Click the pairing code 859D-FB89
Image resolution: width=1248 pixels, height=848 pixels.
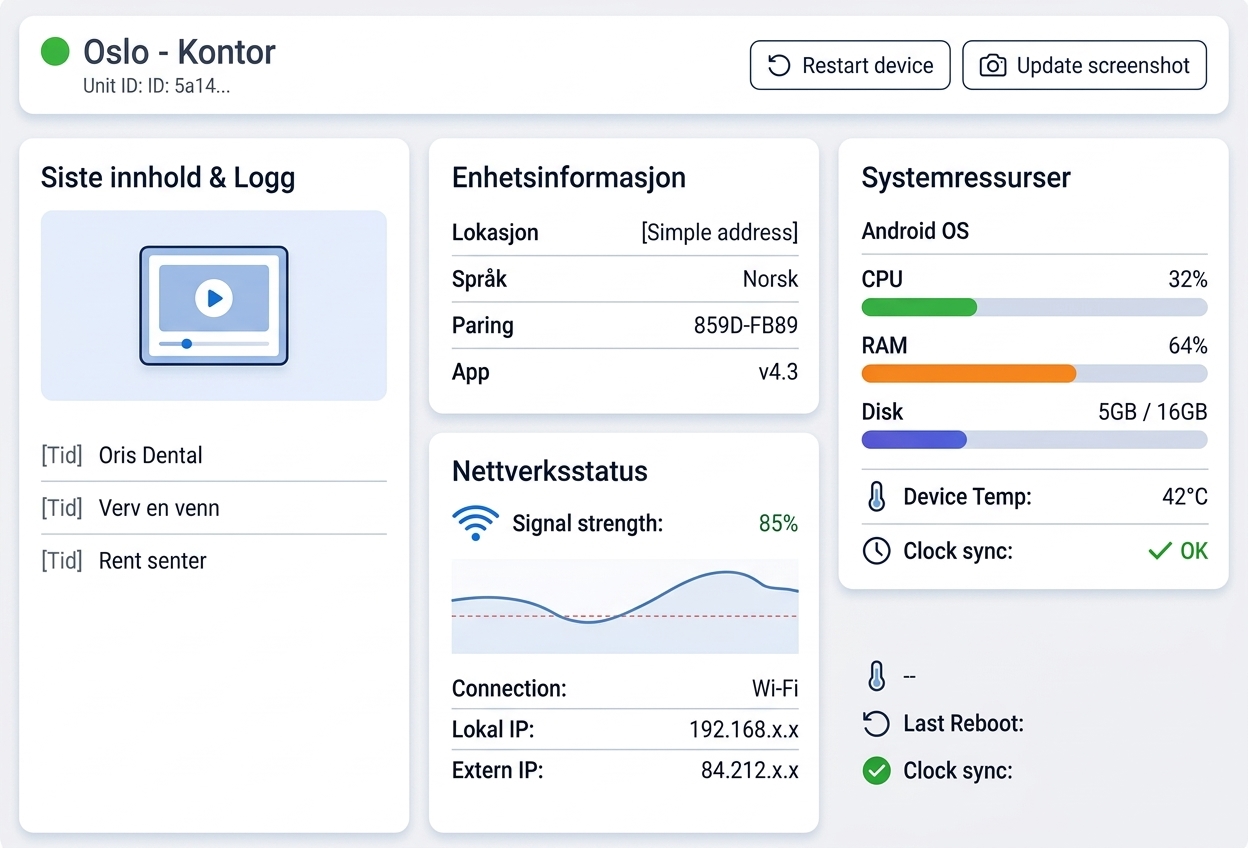(x=746, y=326)
